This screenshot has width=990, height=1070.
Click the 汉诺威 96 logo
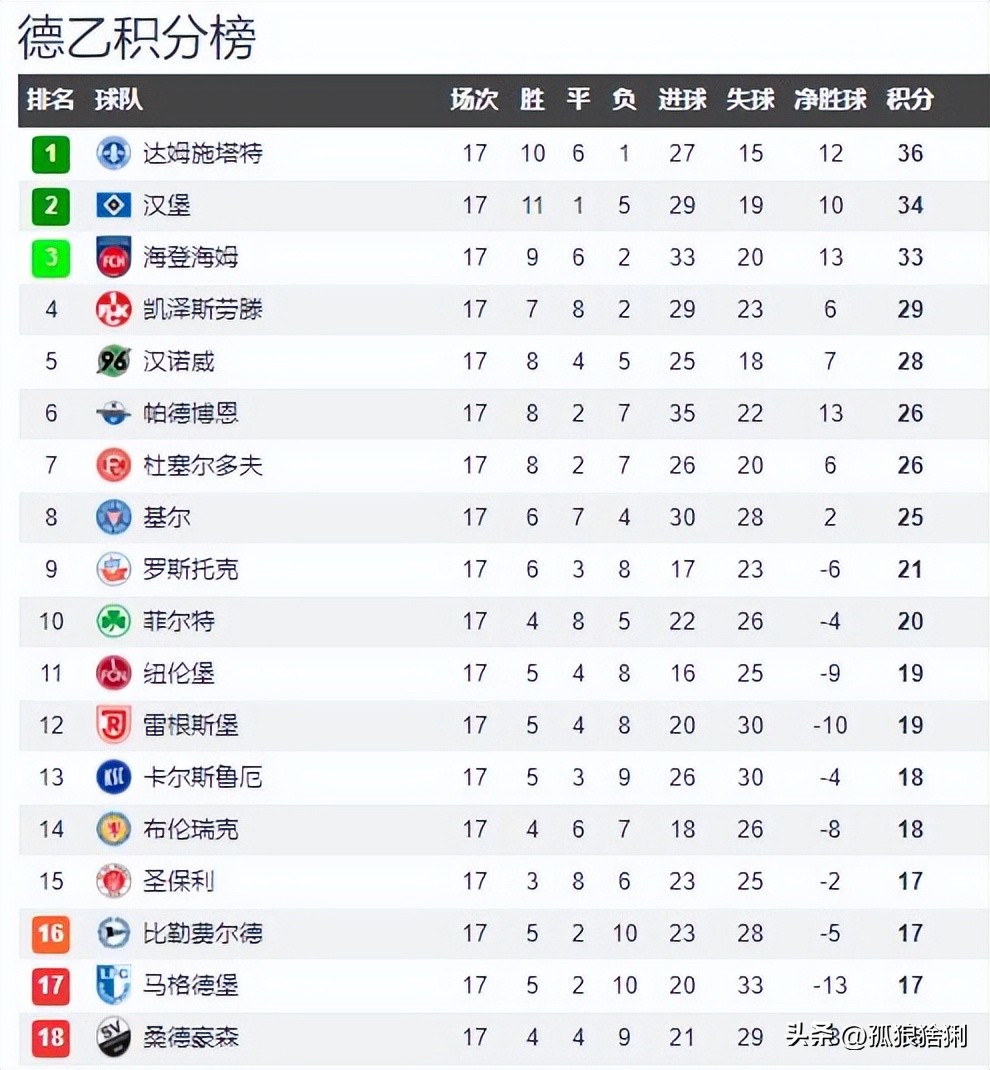(113, 361)
